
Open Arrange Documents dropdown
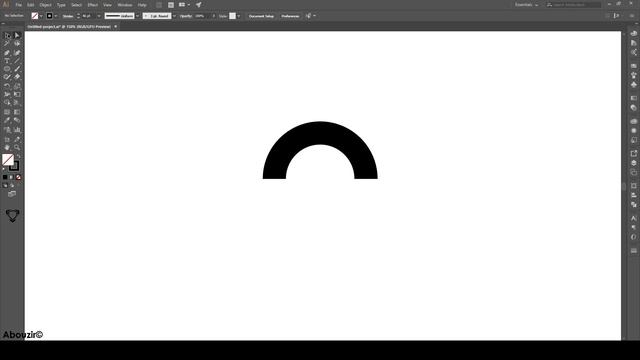click(184, 5)
